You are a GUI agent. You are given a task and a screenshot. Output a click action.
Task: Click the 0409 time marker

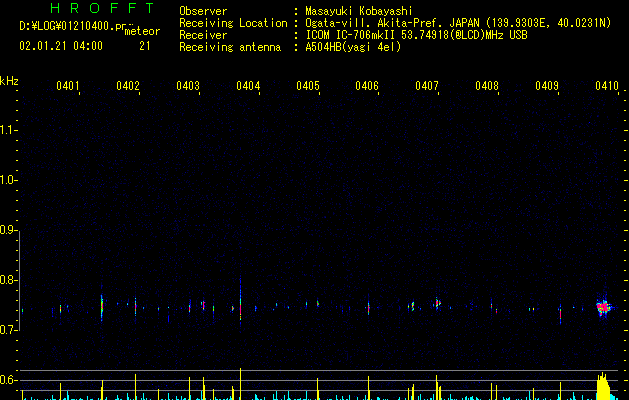point(547,86)
